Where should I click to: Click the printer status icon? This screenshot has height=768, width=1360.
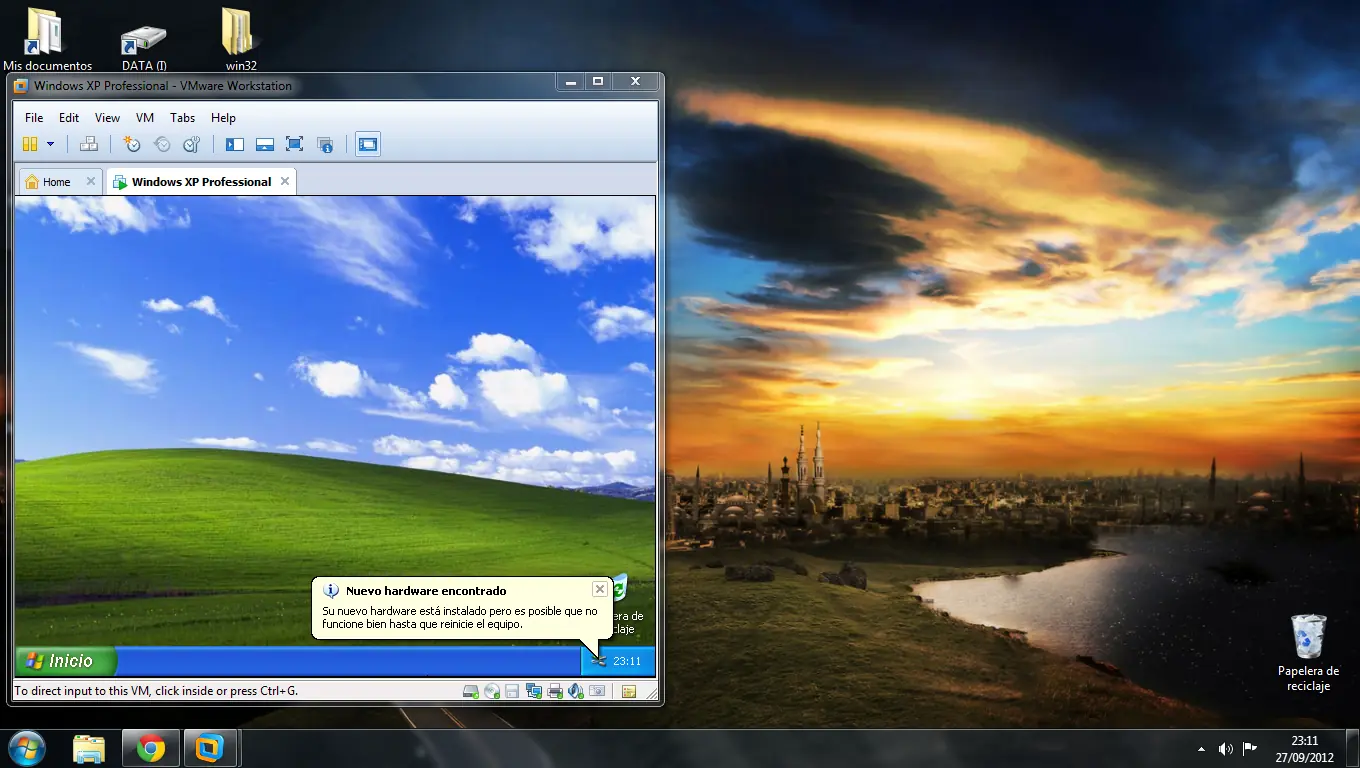point(555,691)
